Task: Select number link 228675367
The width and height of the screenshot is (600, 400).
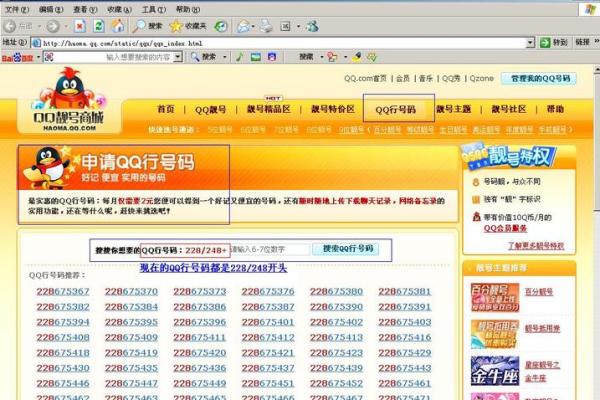Action: (63, 292)
